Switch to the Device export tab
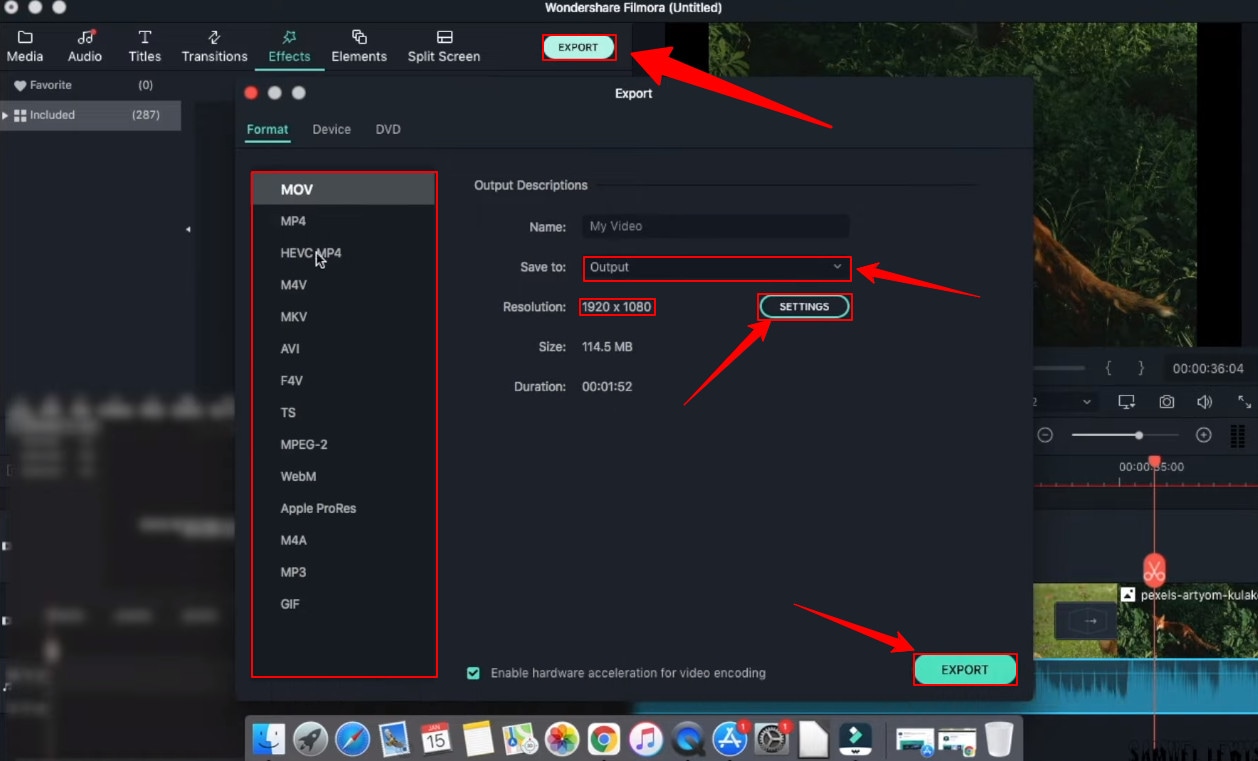 [331, 129]
